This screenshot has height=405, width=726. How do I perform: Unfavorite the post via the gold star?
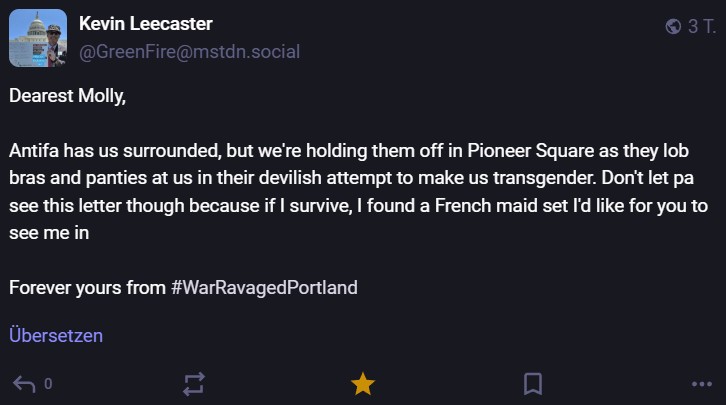click(363, 383)
